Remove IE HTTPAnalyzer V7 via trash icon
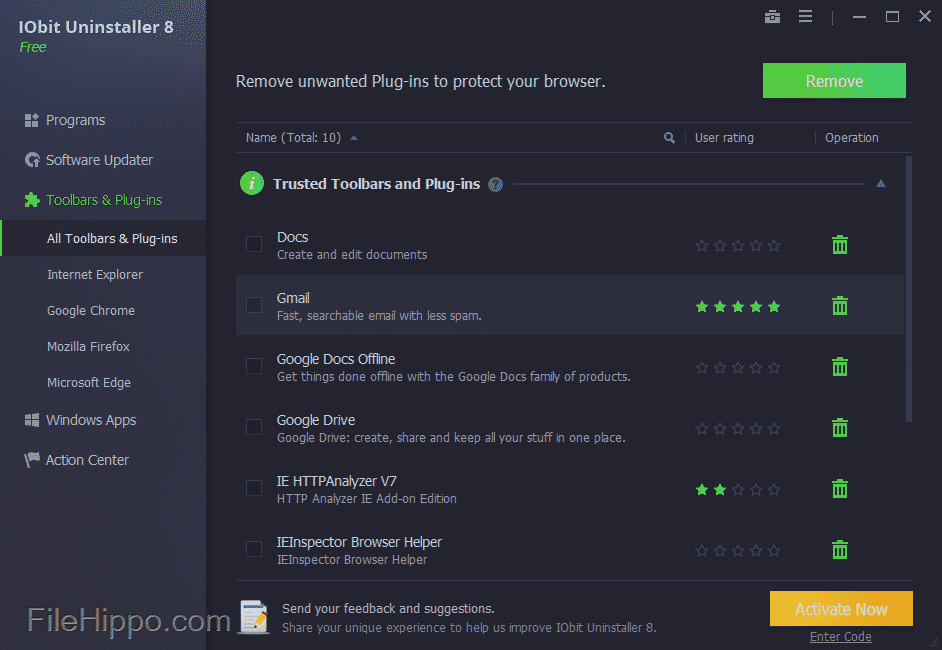The height and width of the screenshot is (650, 942). pos(840,488)
